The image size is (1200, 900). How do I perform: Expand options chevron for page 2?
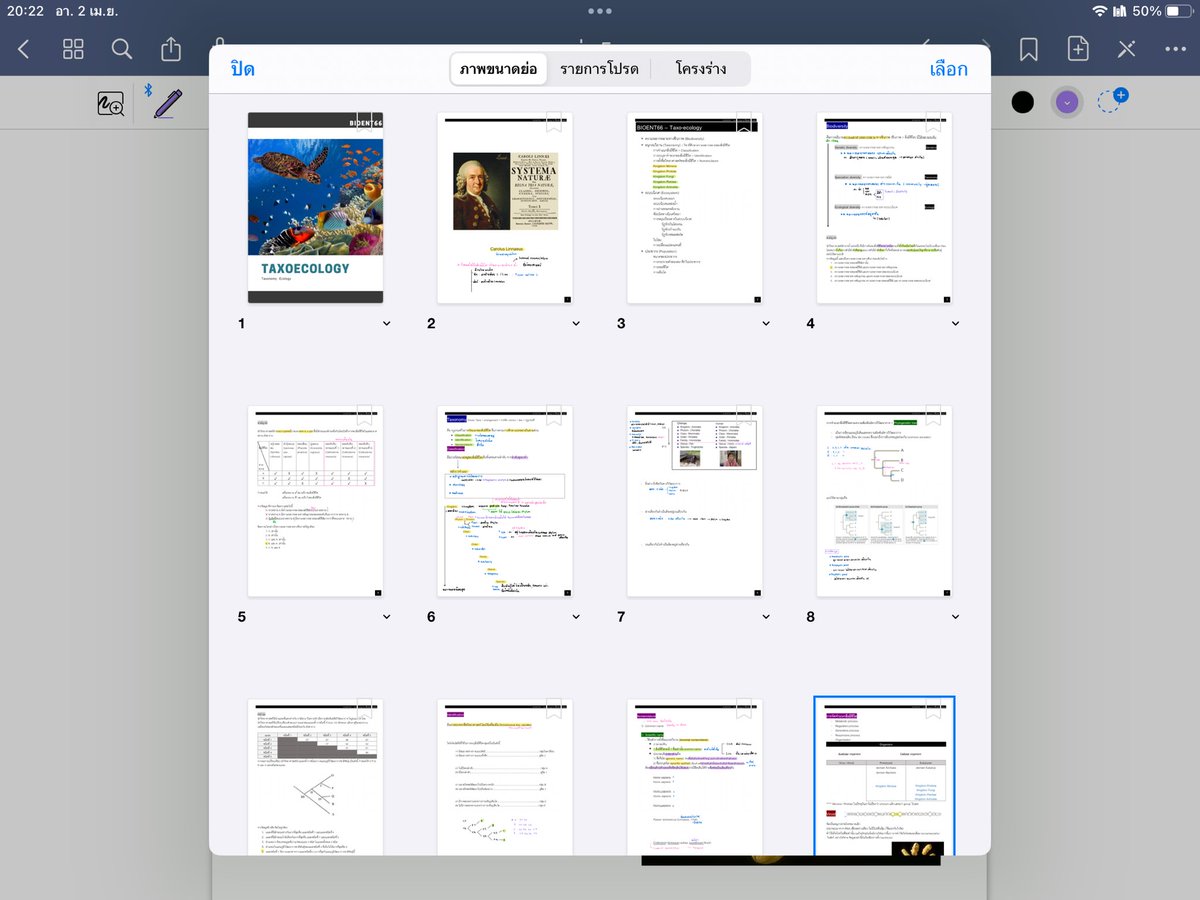[x=576, y=323]
